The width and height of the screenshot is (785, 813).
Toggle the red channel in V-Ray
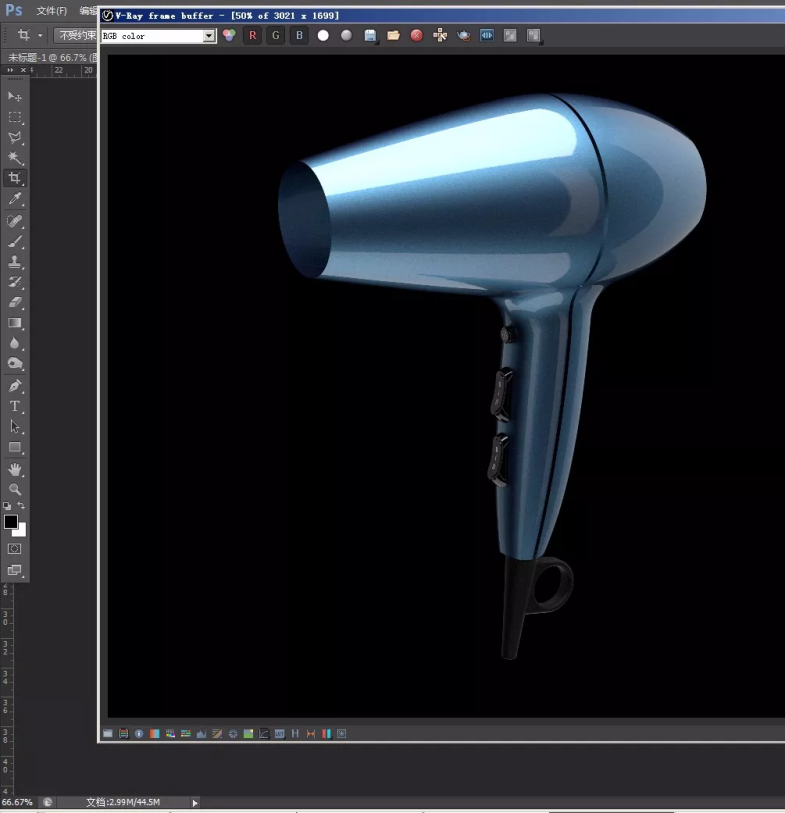pyautogui.click(x=252, y=35)
